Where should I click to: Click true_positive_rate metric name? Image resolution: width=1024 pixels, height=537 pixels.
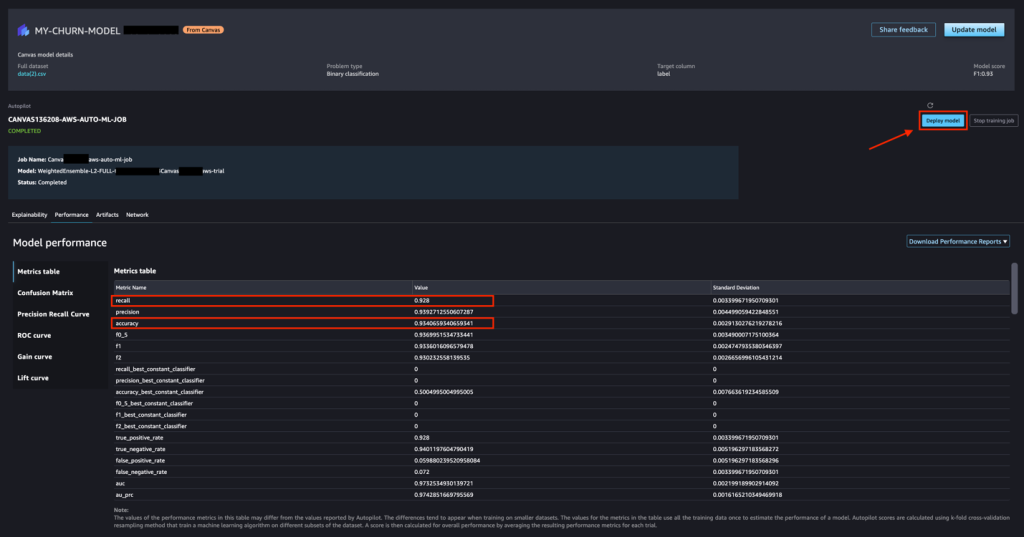click(139, 438)
